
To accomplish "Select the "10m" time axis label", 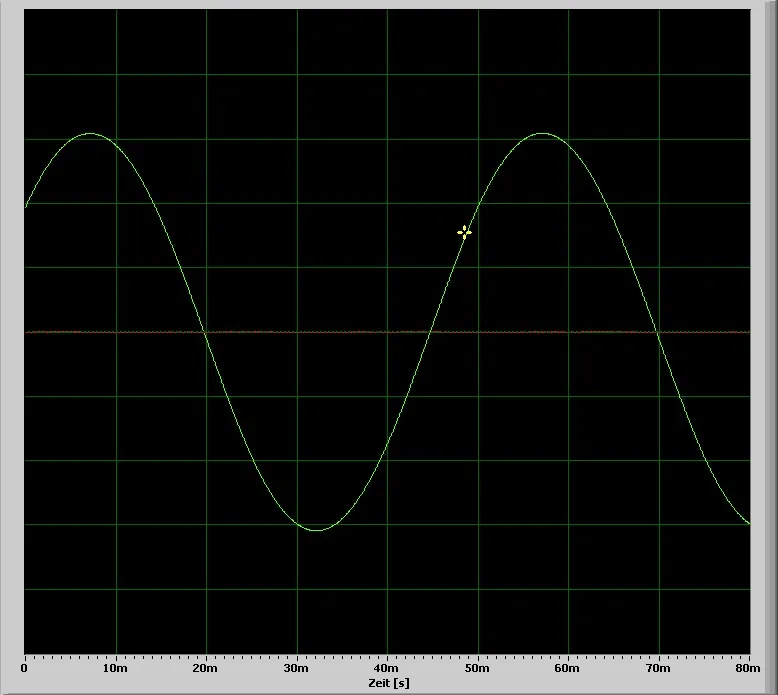I will [x=115, y=668].
